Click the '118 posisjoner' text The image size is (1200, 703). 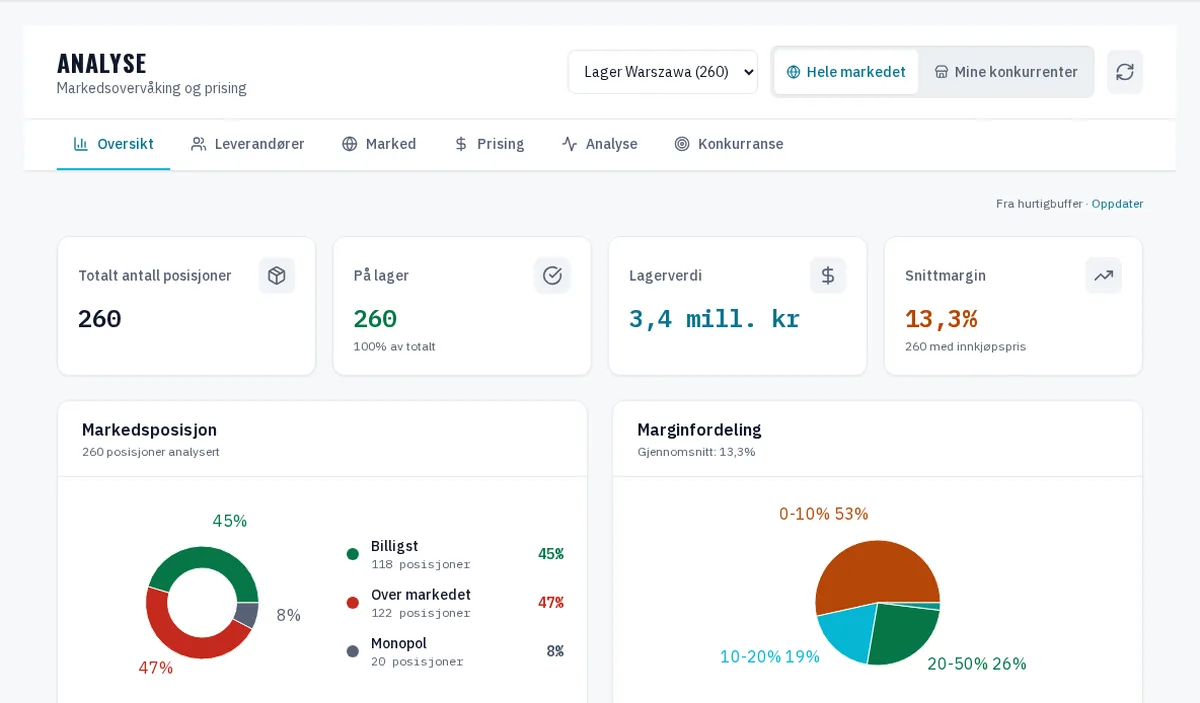(x=421, y=565)
